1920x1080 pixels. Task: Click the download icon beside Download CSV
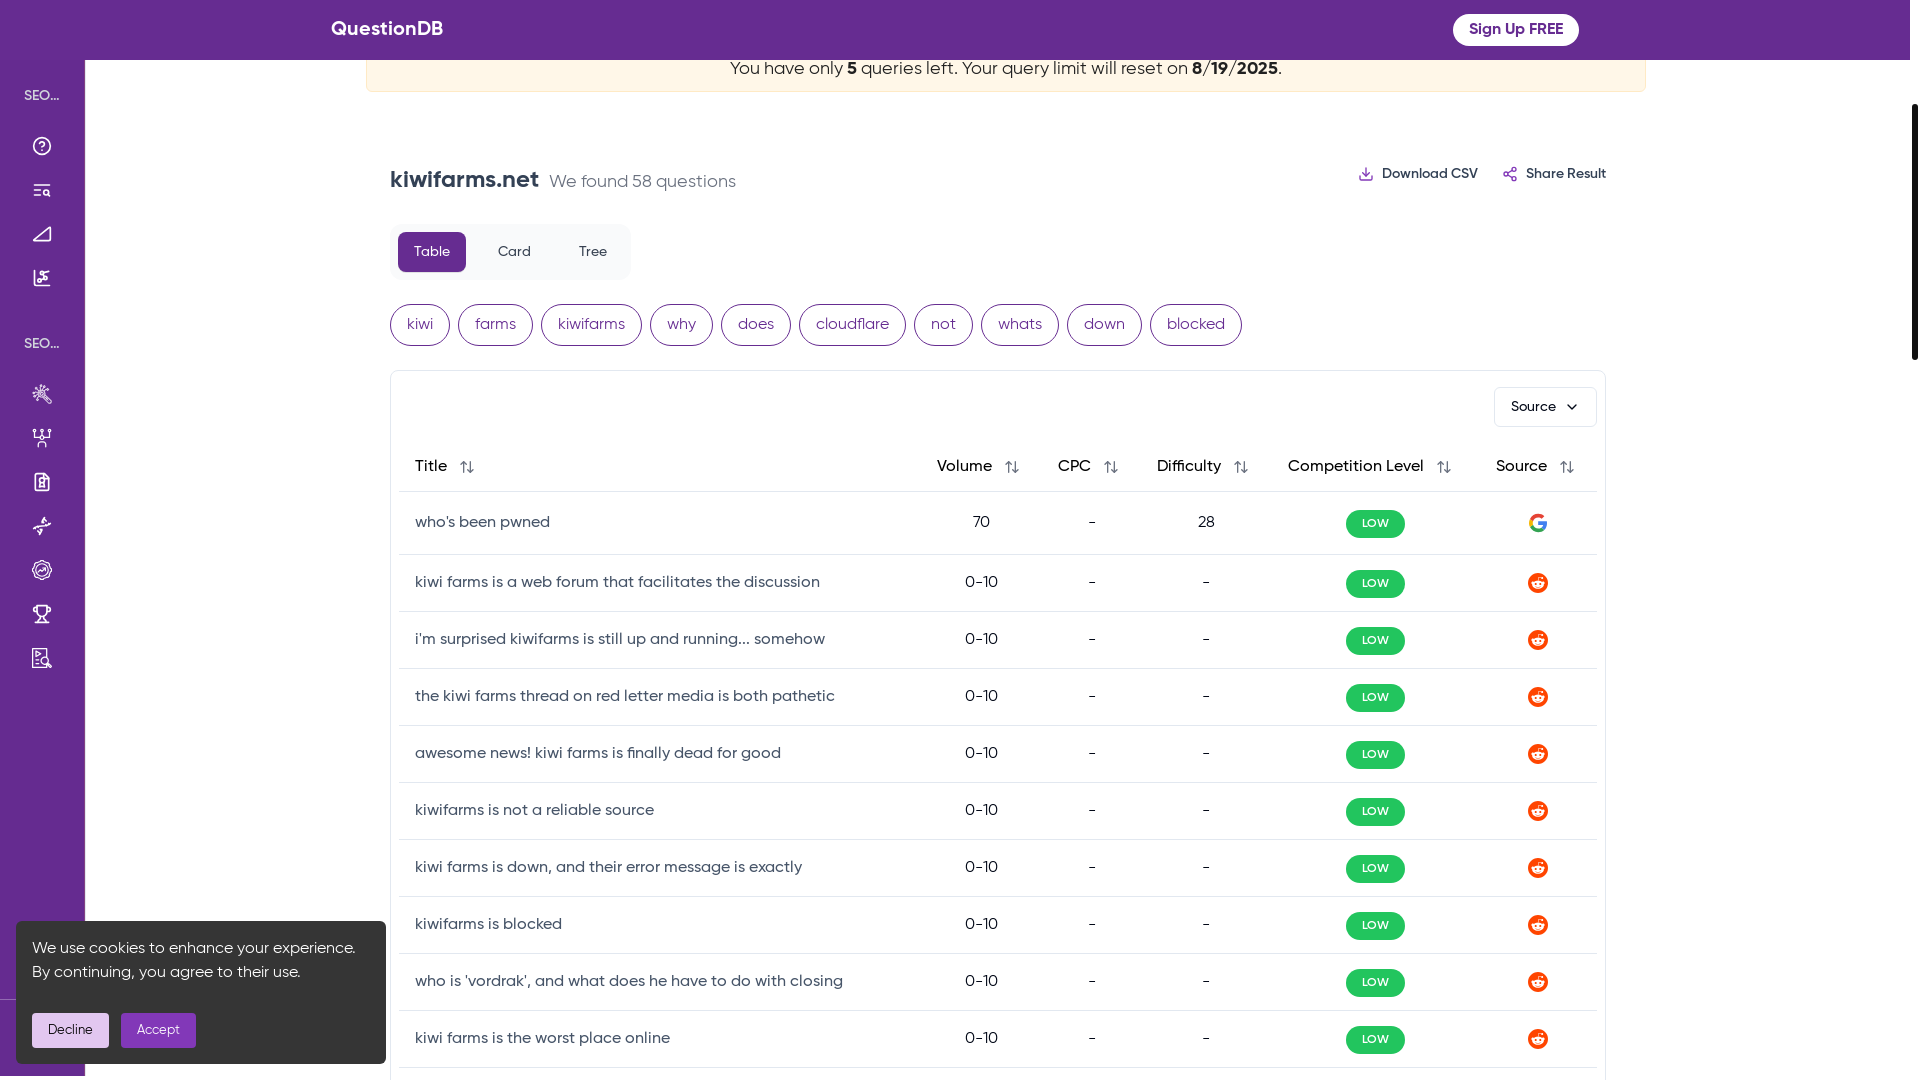(1366, 174)
